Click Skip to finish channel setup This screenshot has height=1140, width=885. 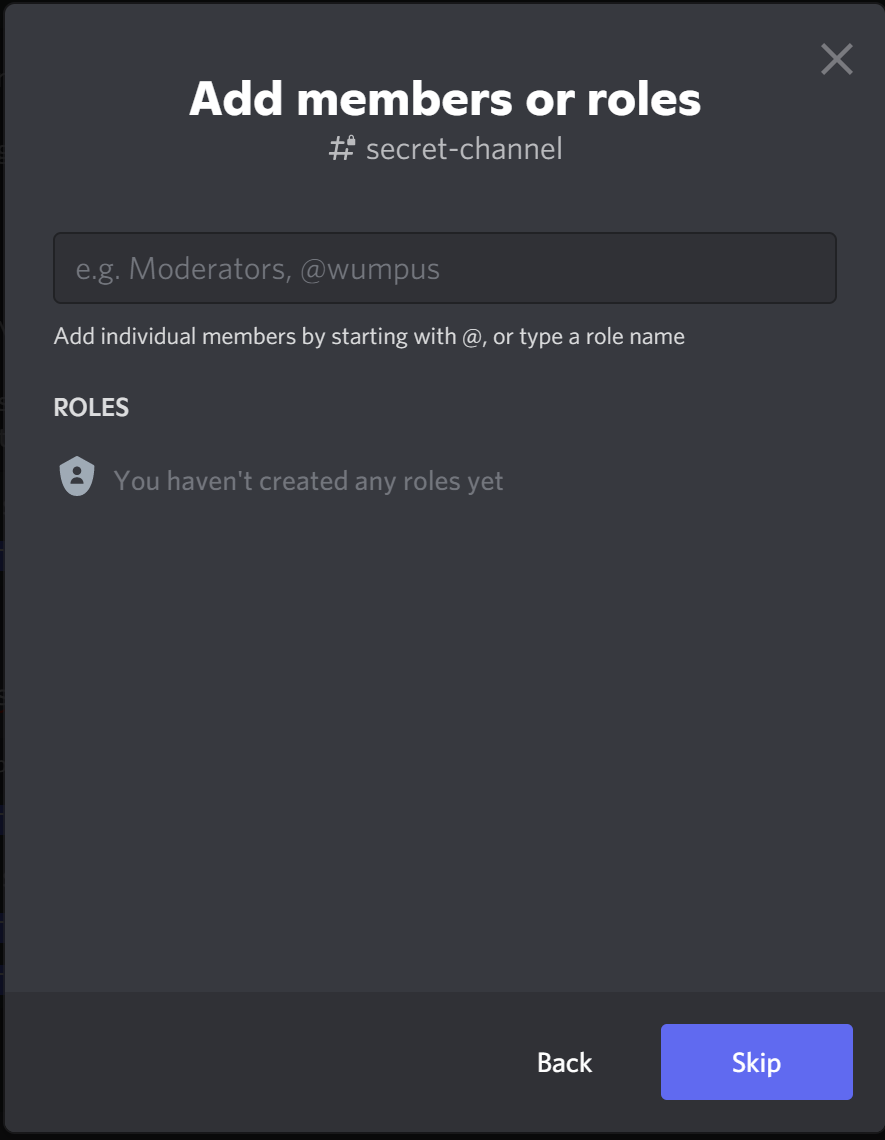pos(756,1062)
